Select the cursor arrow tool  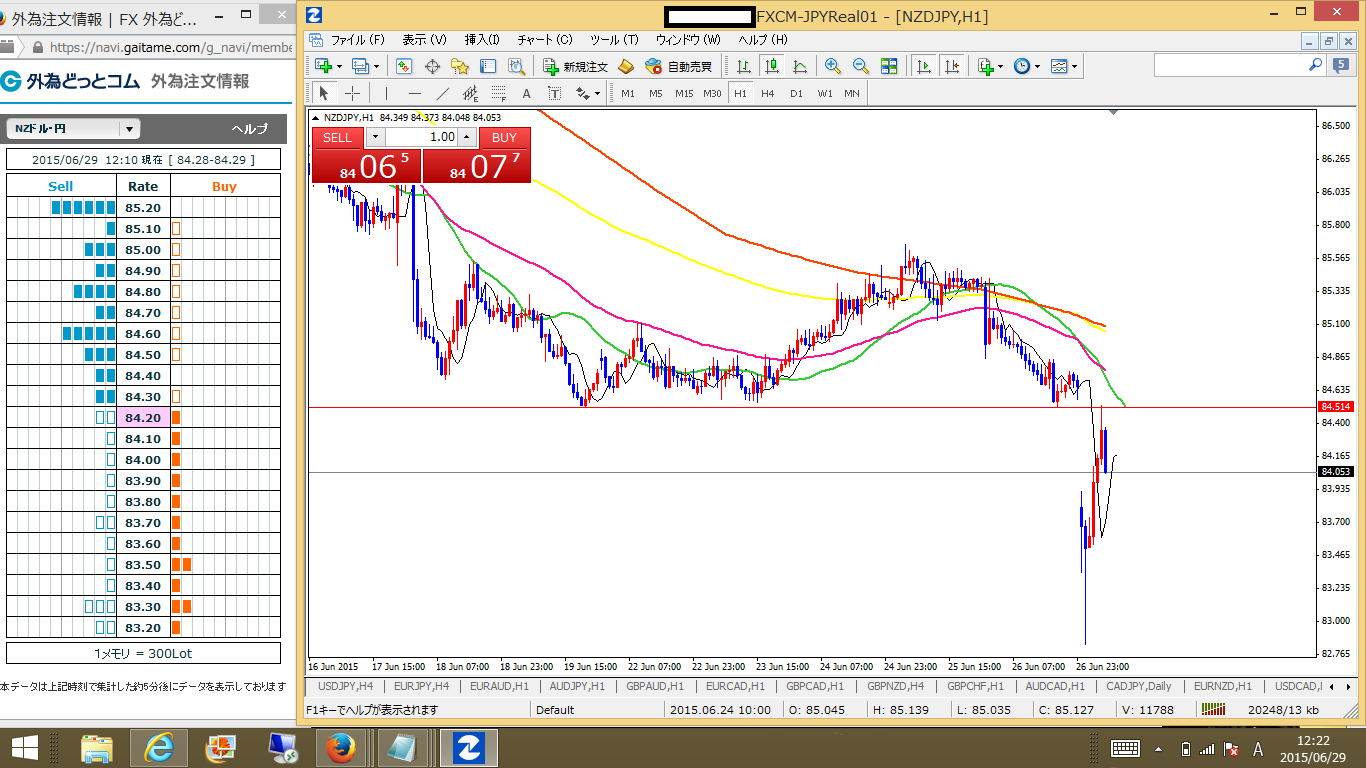click(x=323, y=93)
